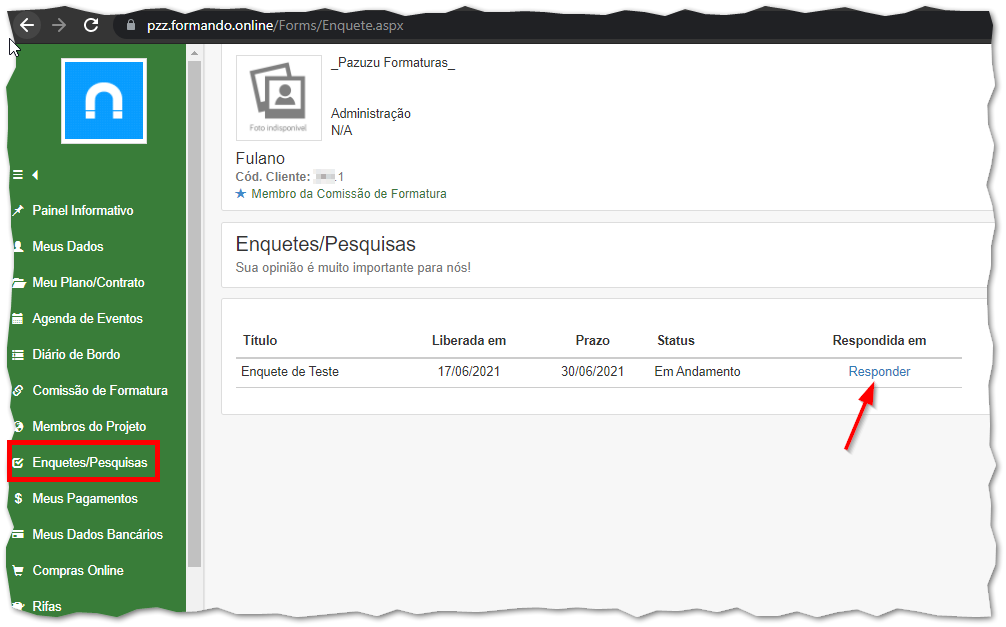Screen dimensions: 1006x627
Task: Click the pin icon beside Painel Informativo
Action: (18, 210)
